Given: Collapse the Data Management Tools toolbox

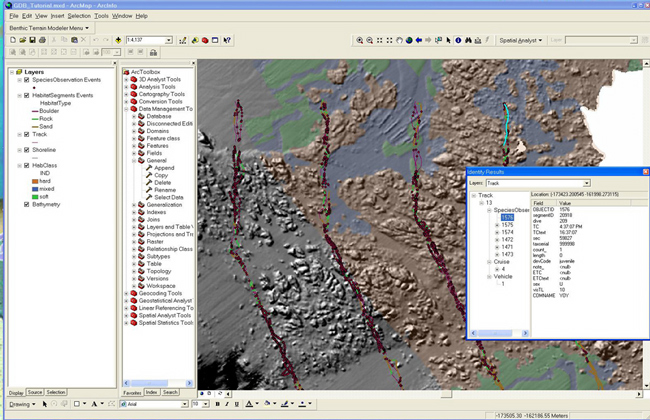Looking at the screenshot, I should (x=126, y=109).
